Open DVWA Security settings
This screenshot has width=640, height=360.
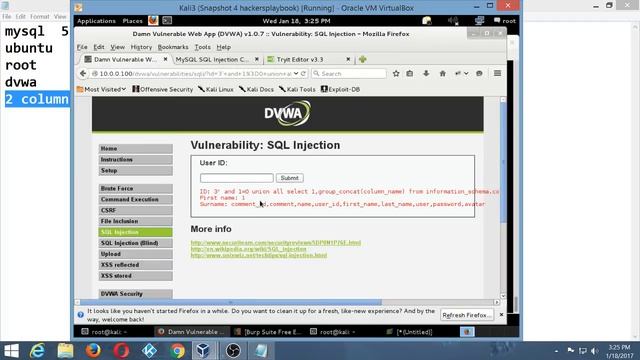pyautogui.click(x=136, y=294)
